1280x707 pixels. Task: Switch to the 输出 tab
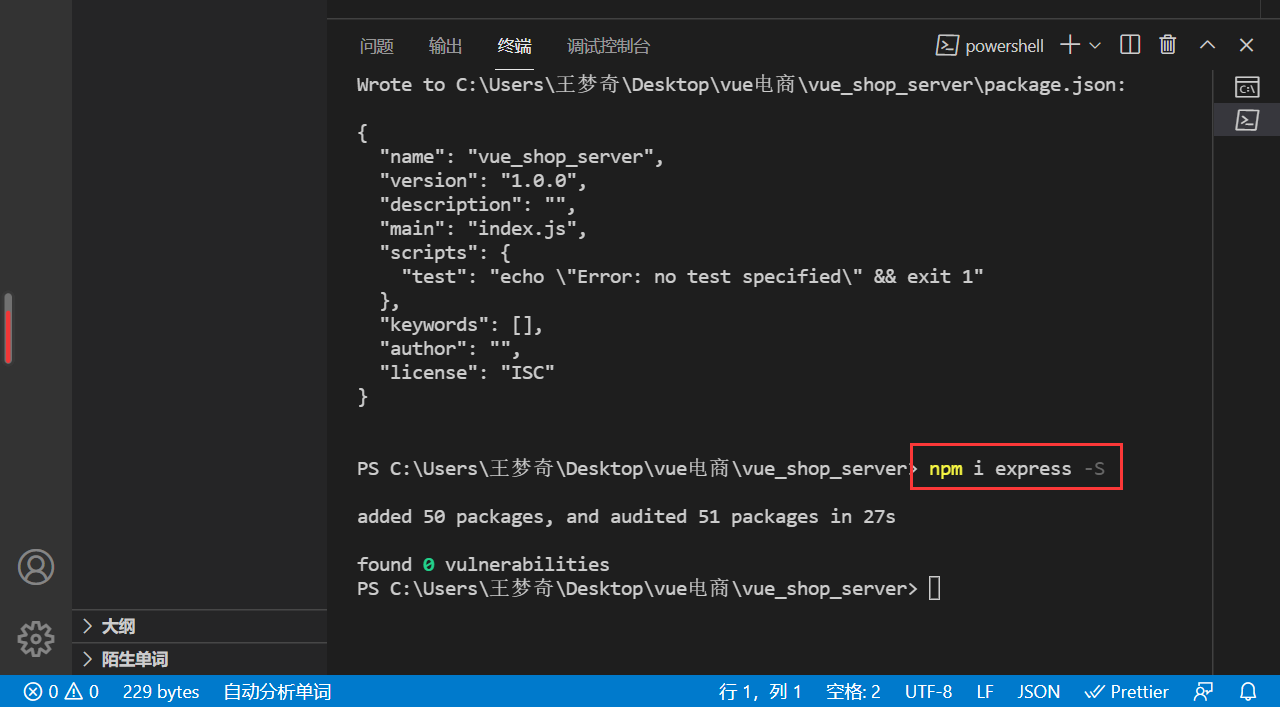pyautogui.click(x=446, y=46)
